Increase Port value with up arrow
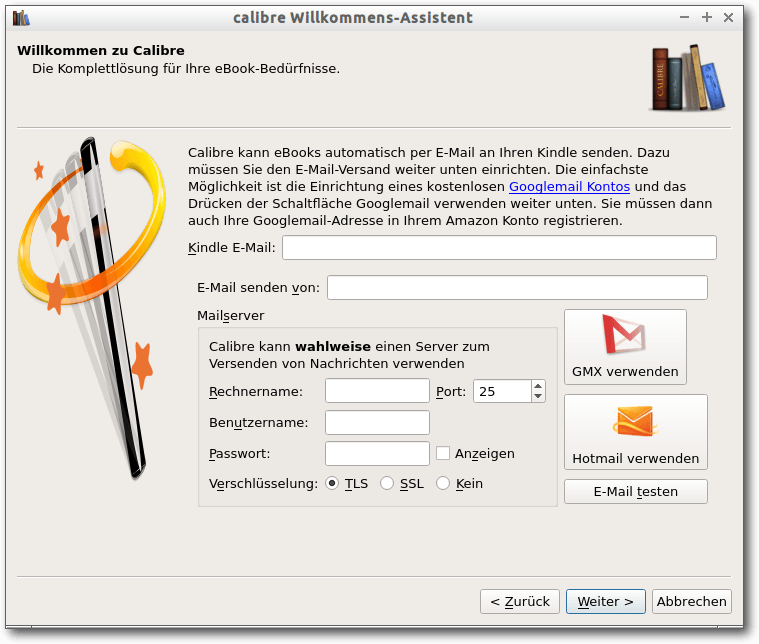Viewport: 759px width, 644px height. 538,386
